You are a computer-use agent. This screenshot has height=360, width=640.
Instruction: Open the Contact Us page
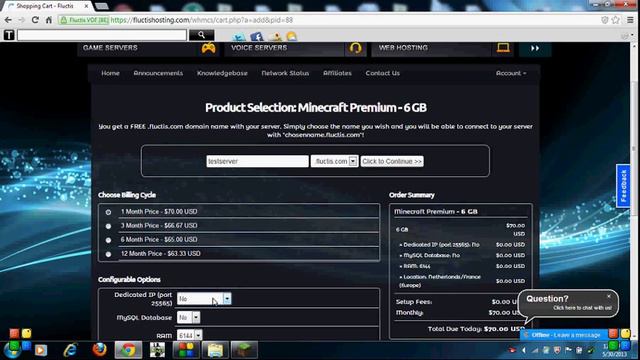tap(382, 73)
